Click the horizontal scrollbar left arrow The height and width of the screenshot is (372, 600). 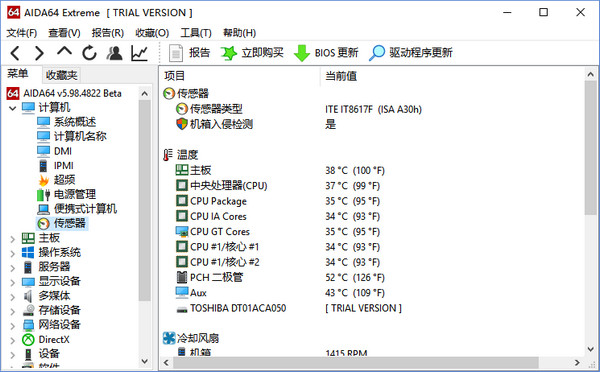(166, 362)
